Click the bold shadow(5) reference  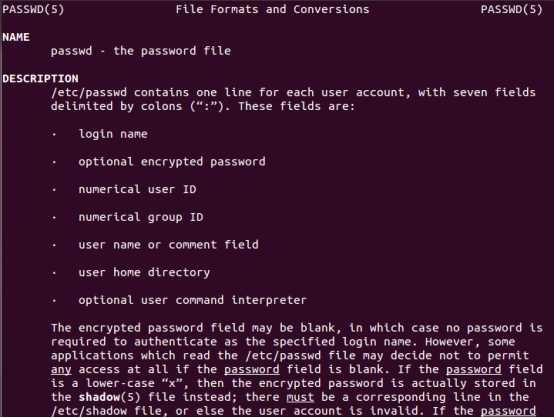click(110, 397)
